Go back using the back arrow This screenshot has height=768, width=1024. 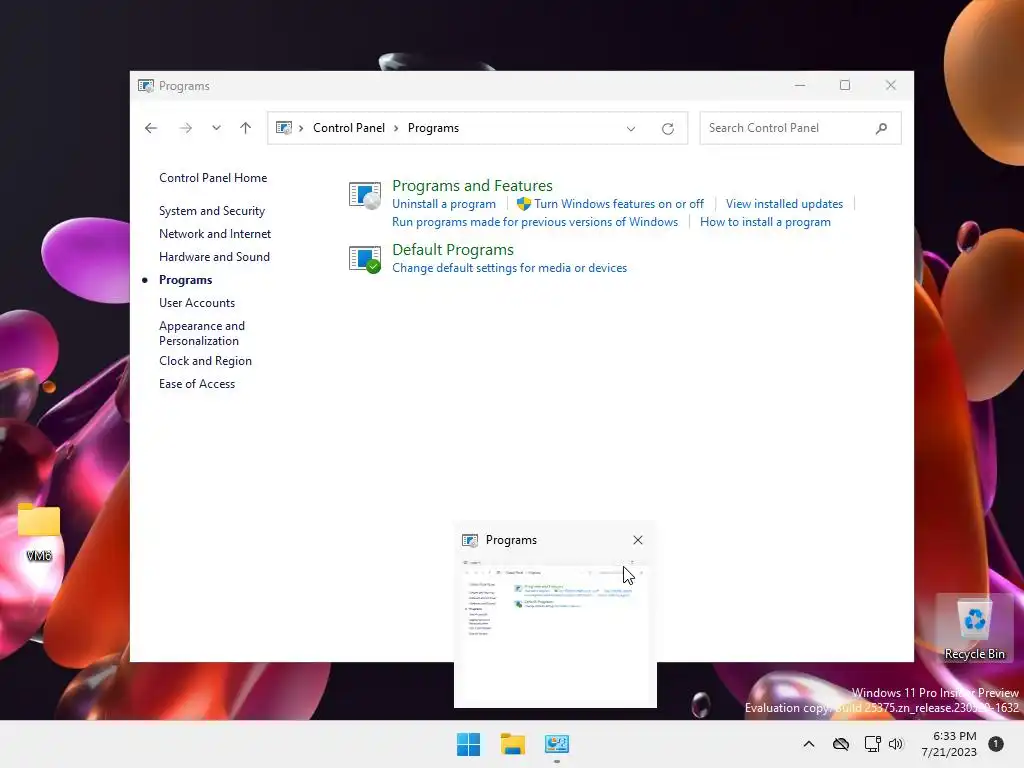[x=151, y=128]
